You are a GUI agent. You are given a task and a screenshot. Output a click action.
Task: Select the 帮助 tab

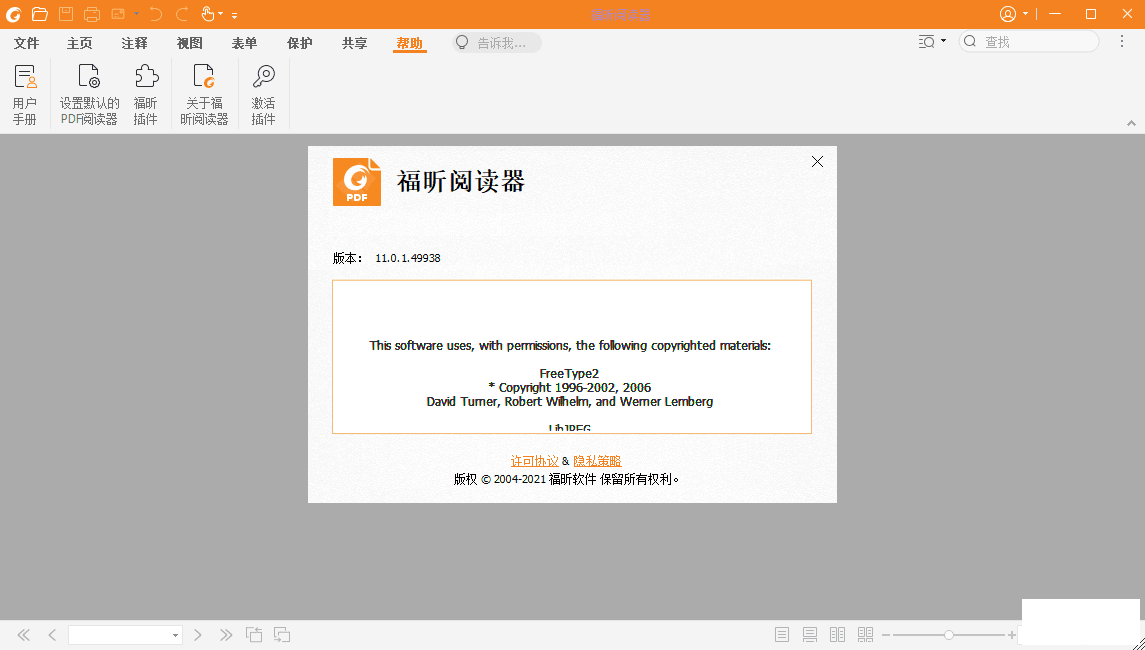pyautogui.click(x=410, y=43)
